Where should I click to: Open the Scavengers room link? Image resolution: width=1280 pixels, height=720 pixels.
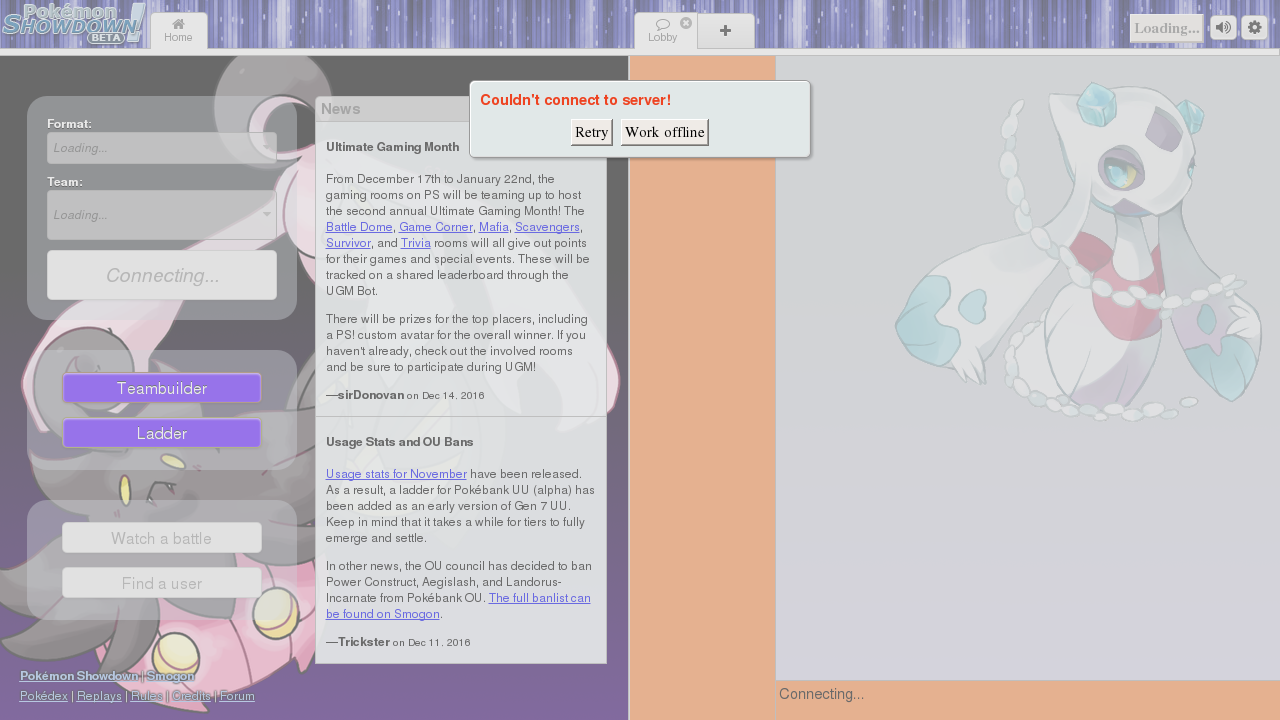click(x=547, y=227)
